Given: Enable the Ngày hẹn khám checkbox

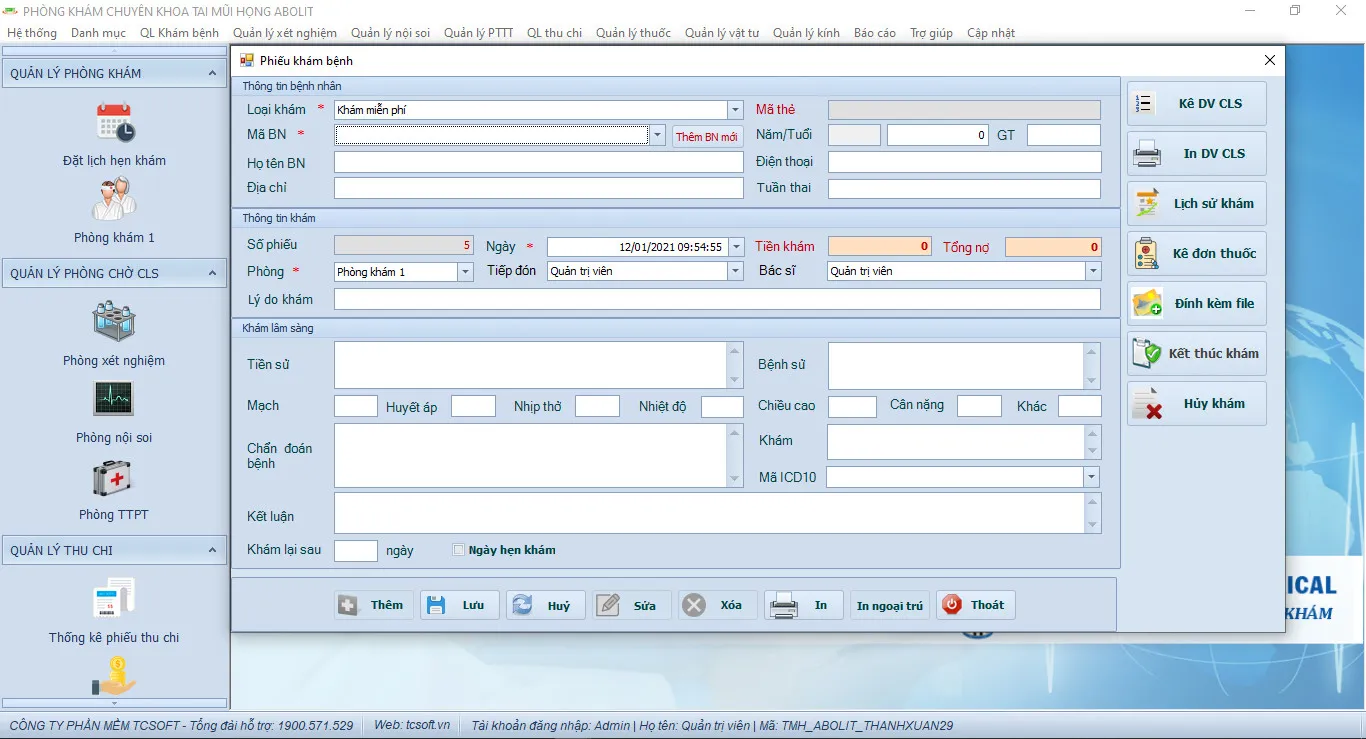Looking at the screenshot, I should tap(459, 550).
